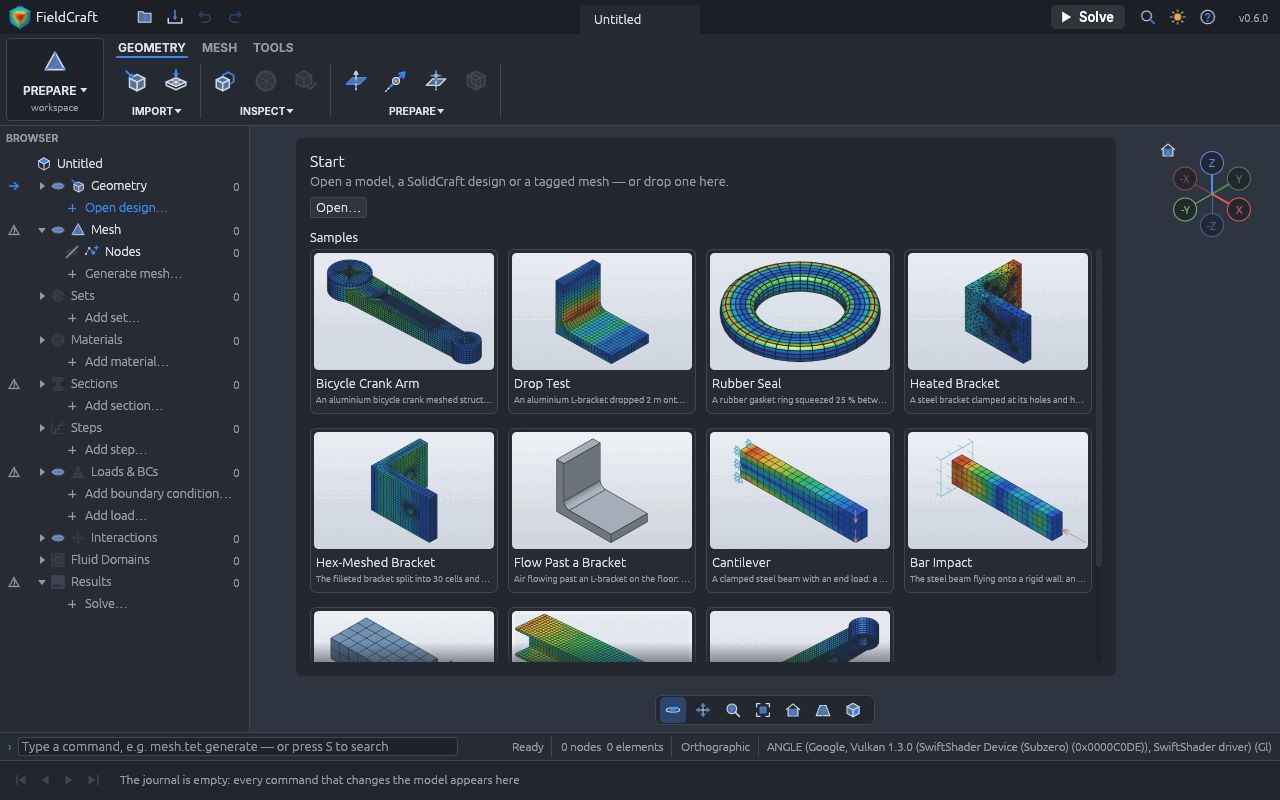
Task: Click the search magnifier icon beside Solve
Action: [x=1148, y=17]
